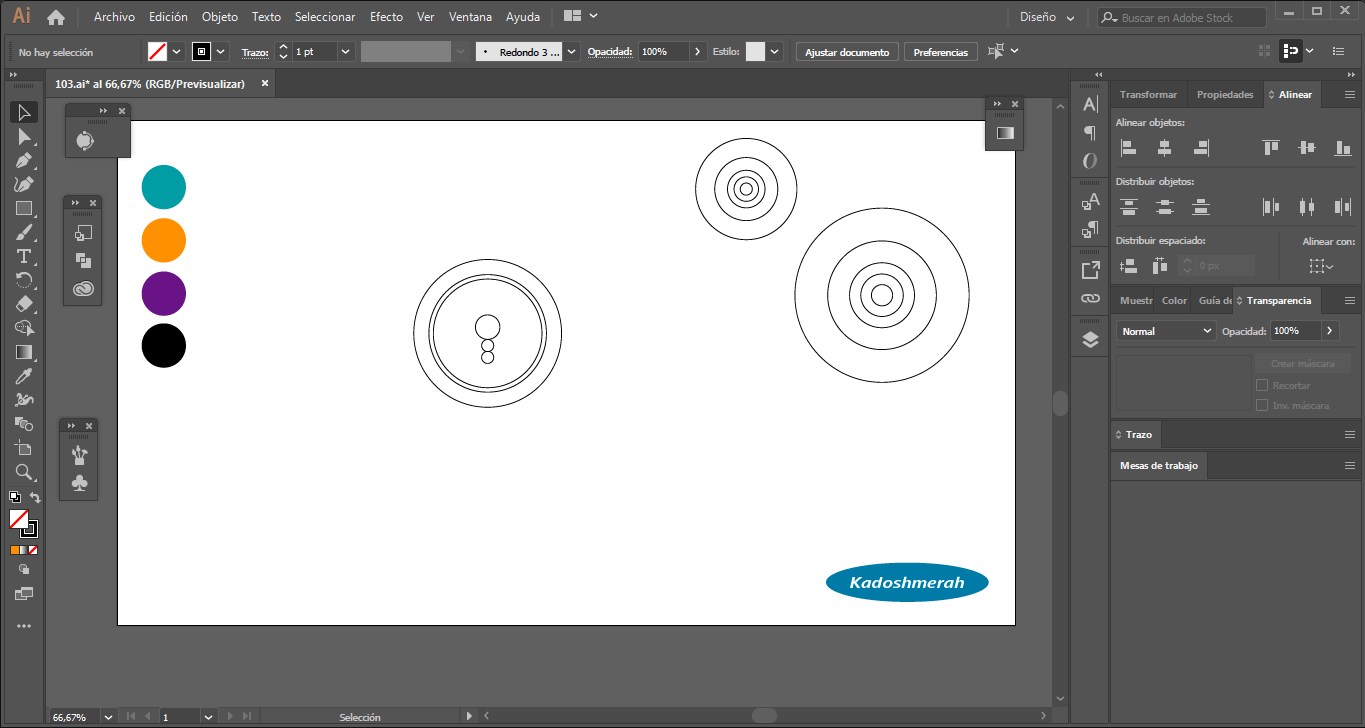Click the orange circle on canvas

pos(164,240)
